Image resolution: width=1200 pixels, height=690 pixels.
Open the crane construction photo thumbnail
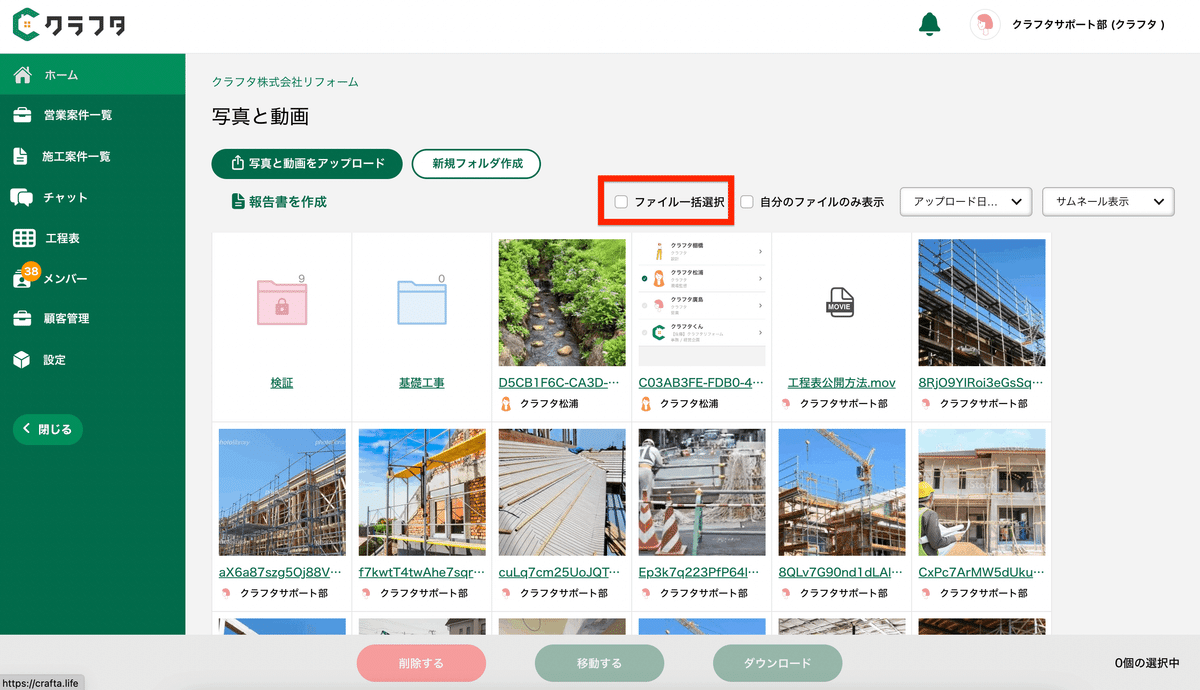coord(842,492)
